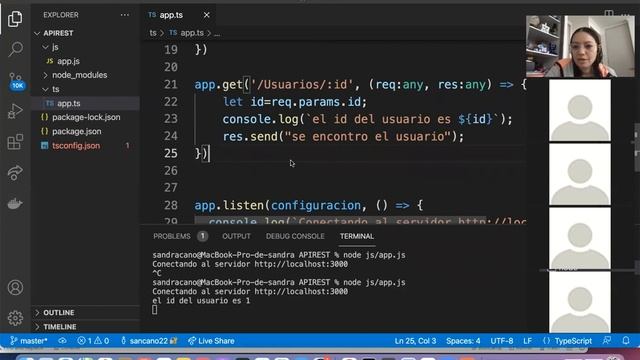Click the first participant avatar placeholder
640x360 pixels.
point(580,110)
